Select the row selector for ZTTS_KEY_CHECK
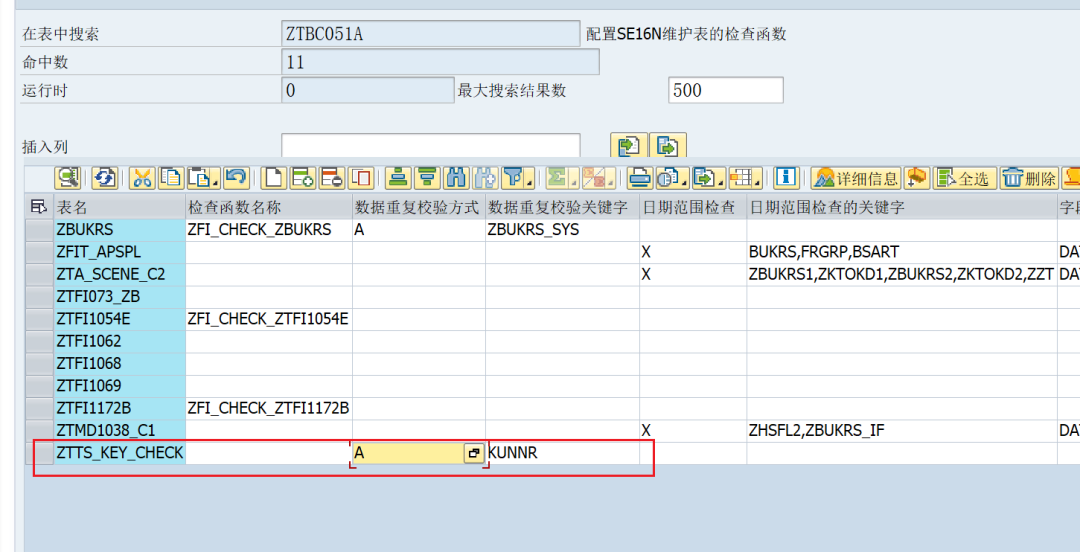The height and width of the screenshot is (552, 1080). tap(39, 453)
